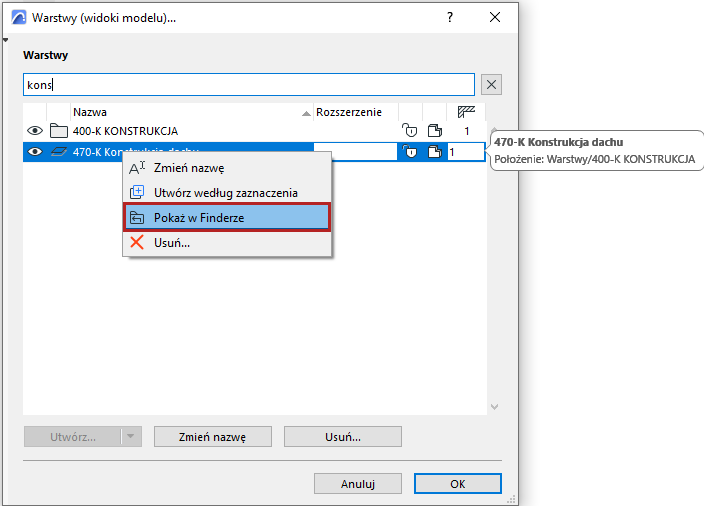Toggle eye visibility for 470-K Konstrukcja dachu
Image resolution: width=704 pixels, height=506 pixels.
click(35, 152)
